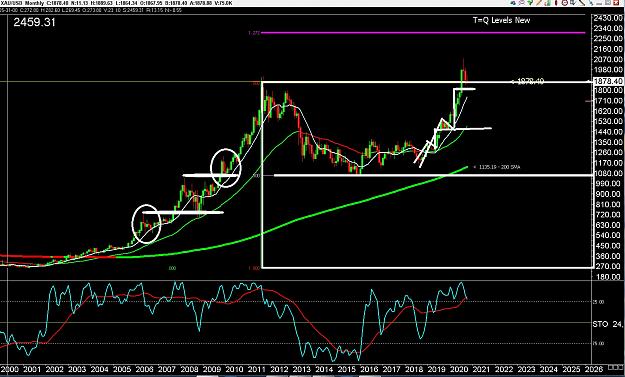The height and width of the screenshot is (377, 625).
Task: Click the 1350.00 price axis label
Action: tap(607, 142)
